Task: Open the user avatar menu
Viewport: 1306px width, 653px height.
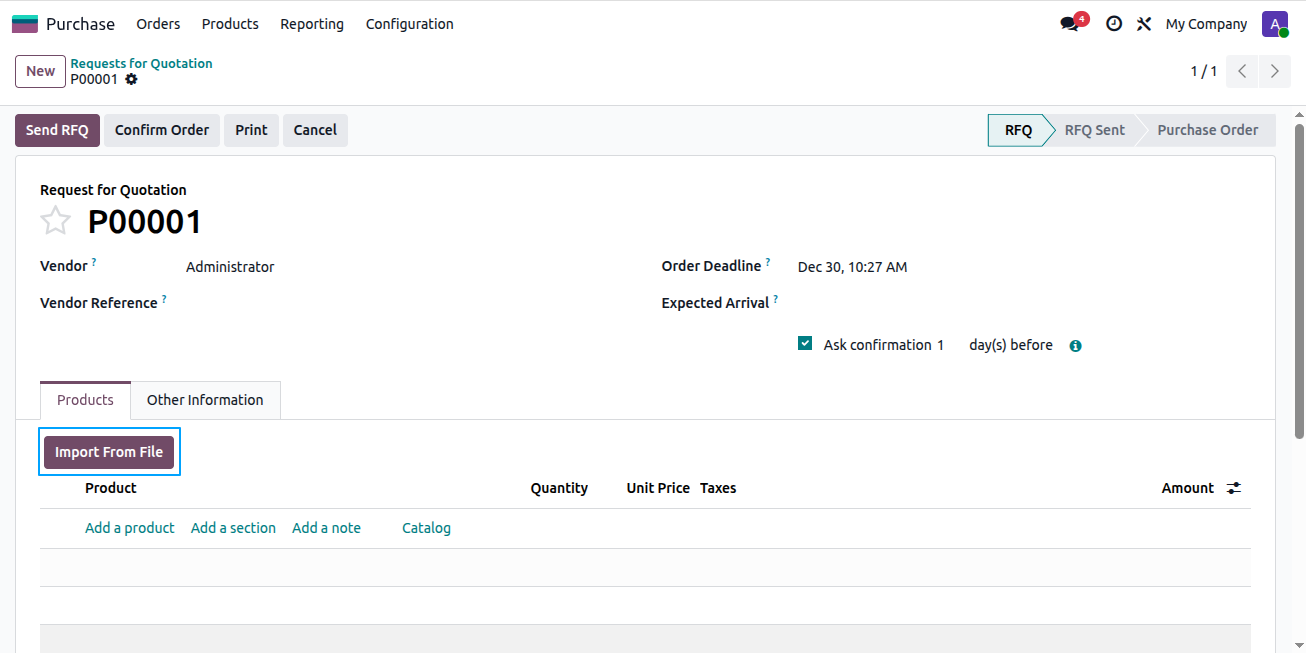Action: click(1275, 24)
